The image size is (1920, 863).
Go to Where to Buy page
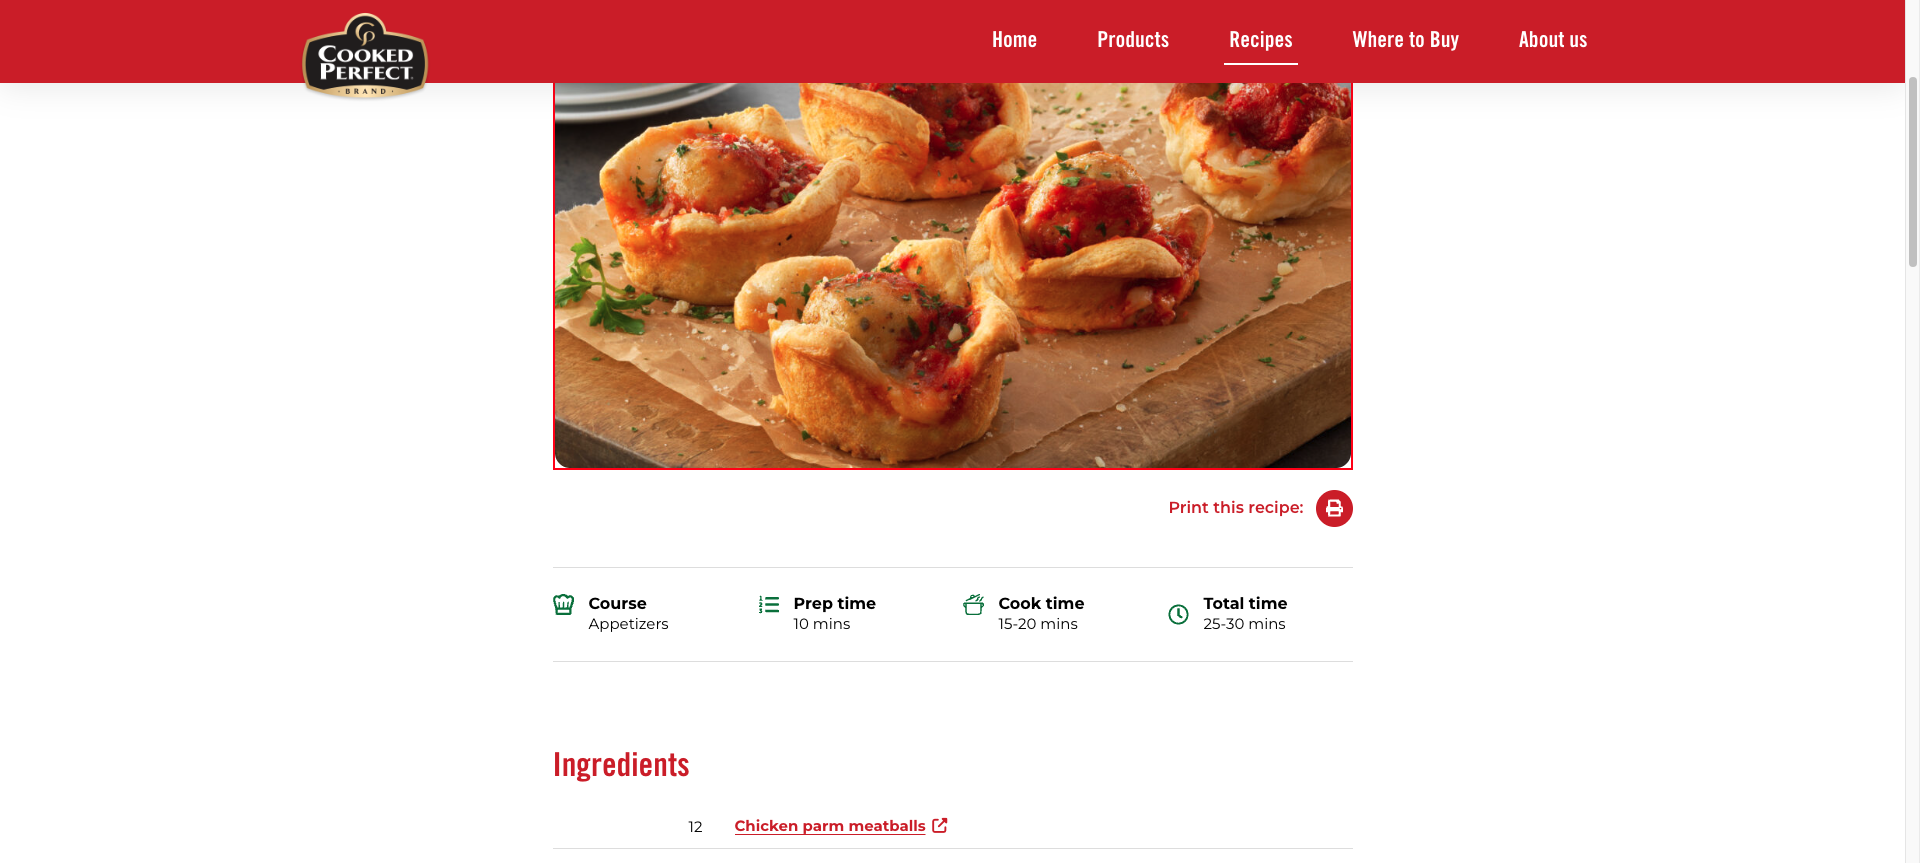(1406, 40)
